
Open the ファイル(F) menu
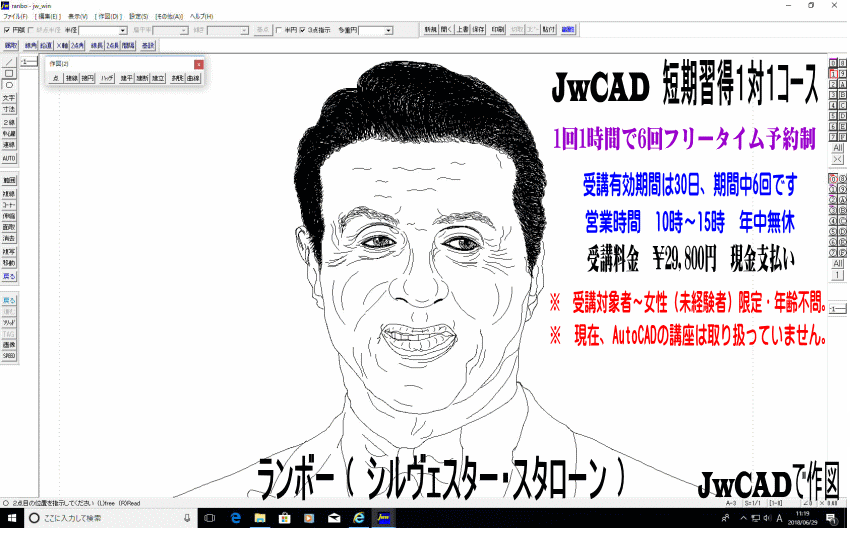coord(15,17)
